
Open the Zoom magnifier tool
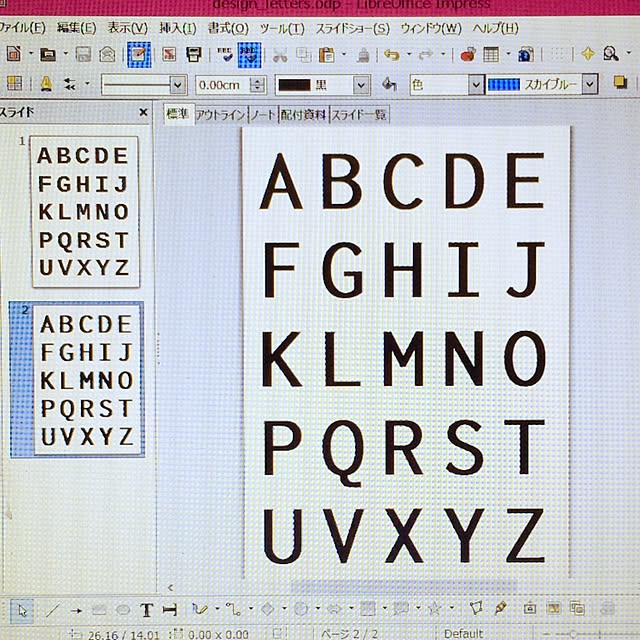coord(611,53)
